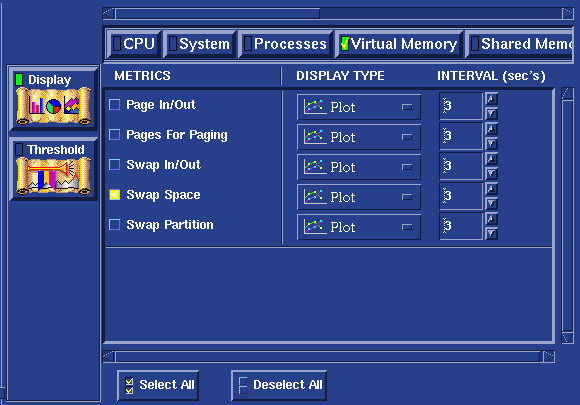
Task: Open the Display scroll chart icon
Action: 54,105
